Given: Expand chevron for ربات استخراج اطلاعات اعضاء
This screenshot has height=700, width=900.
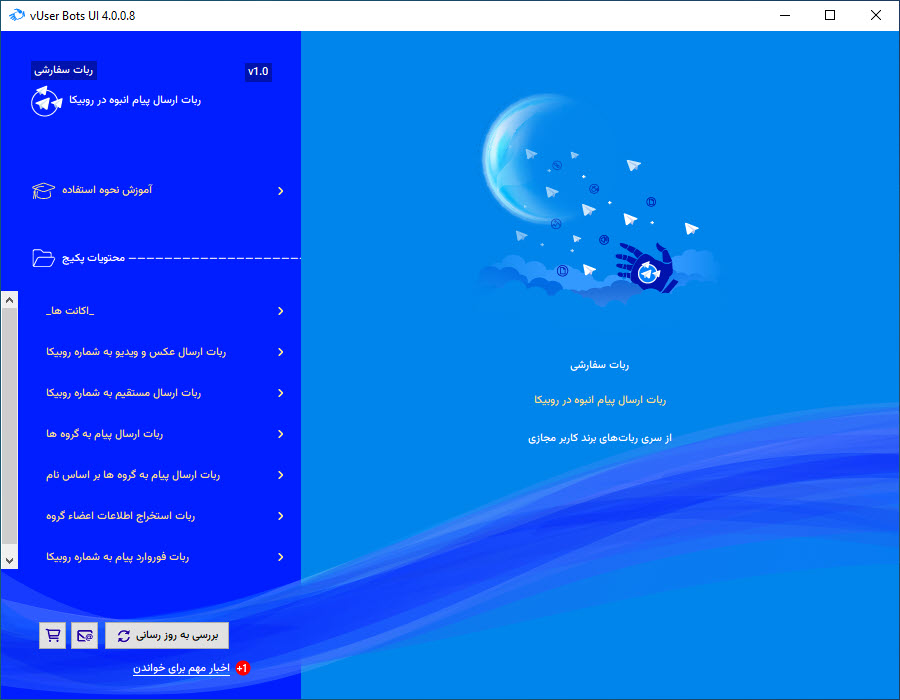Looking at the screenshot, I should [281, 516].
